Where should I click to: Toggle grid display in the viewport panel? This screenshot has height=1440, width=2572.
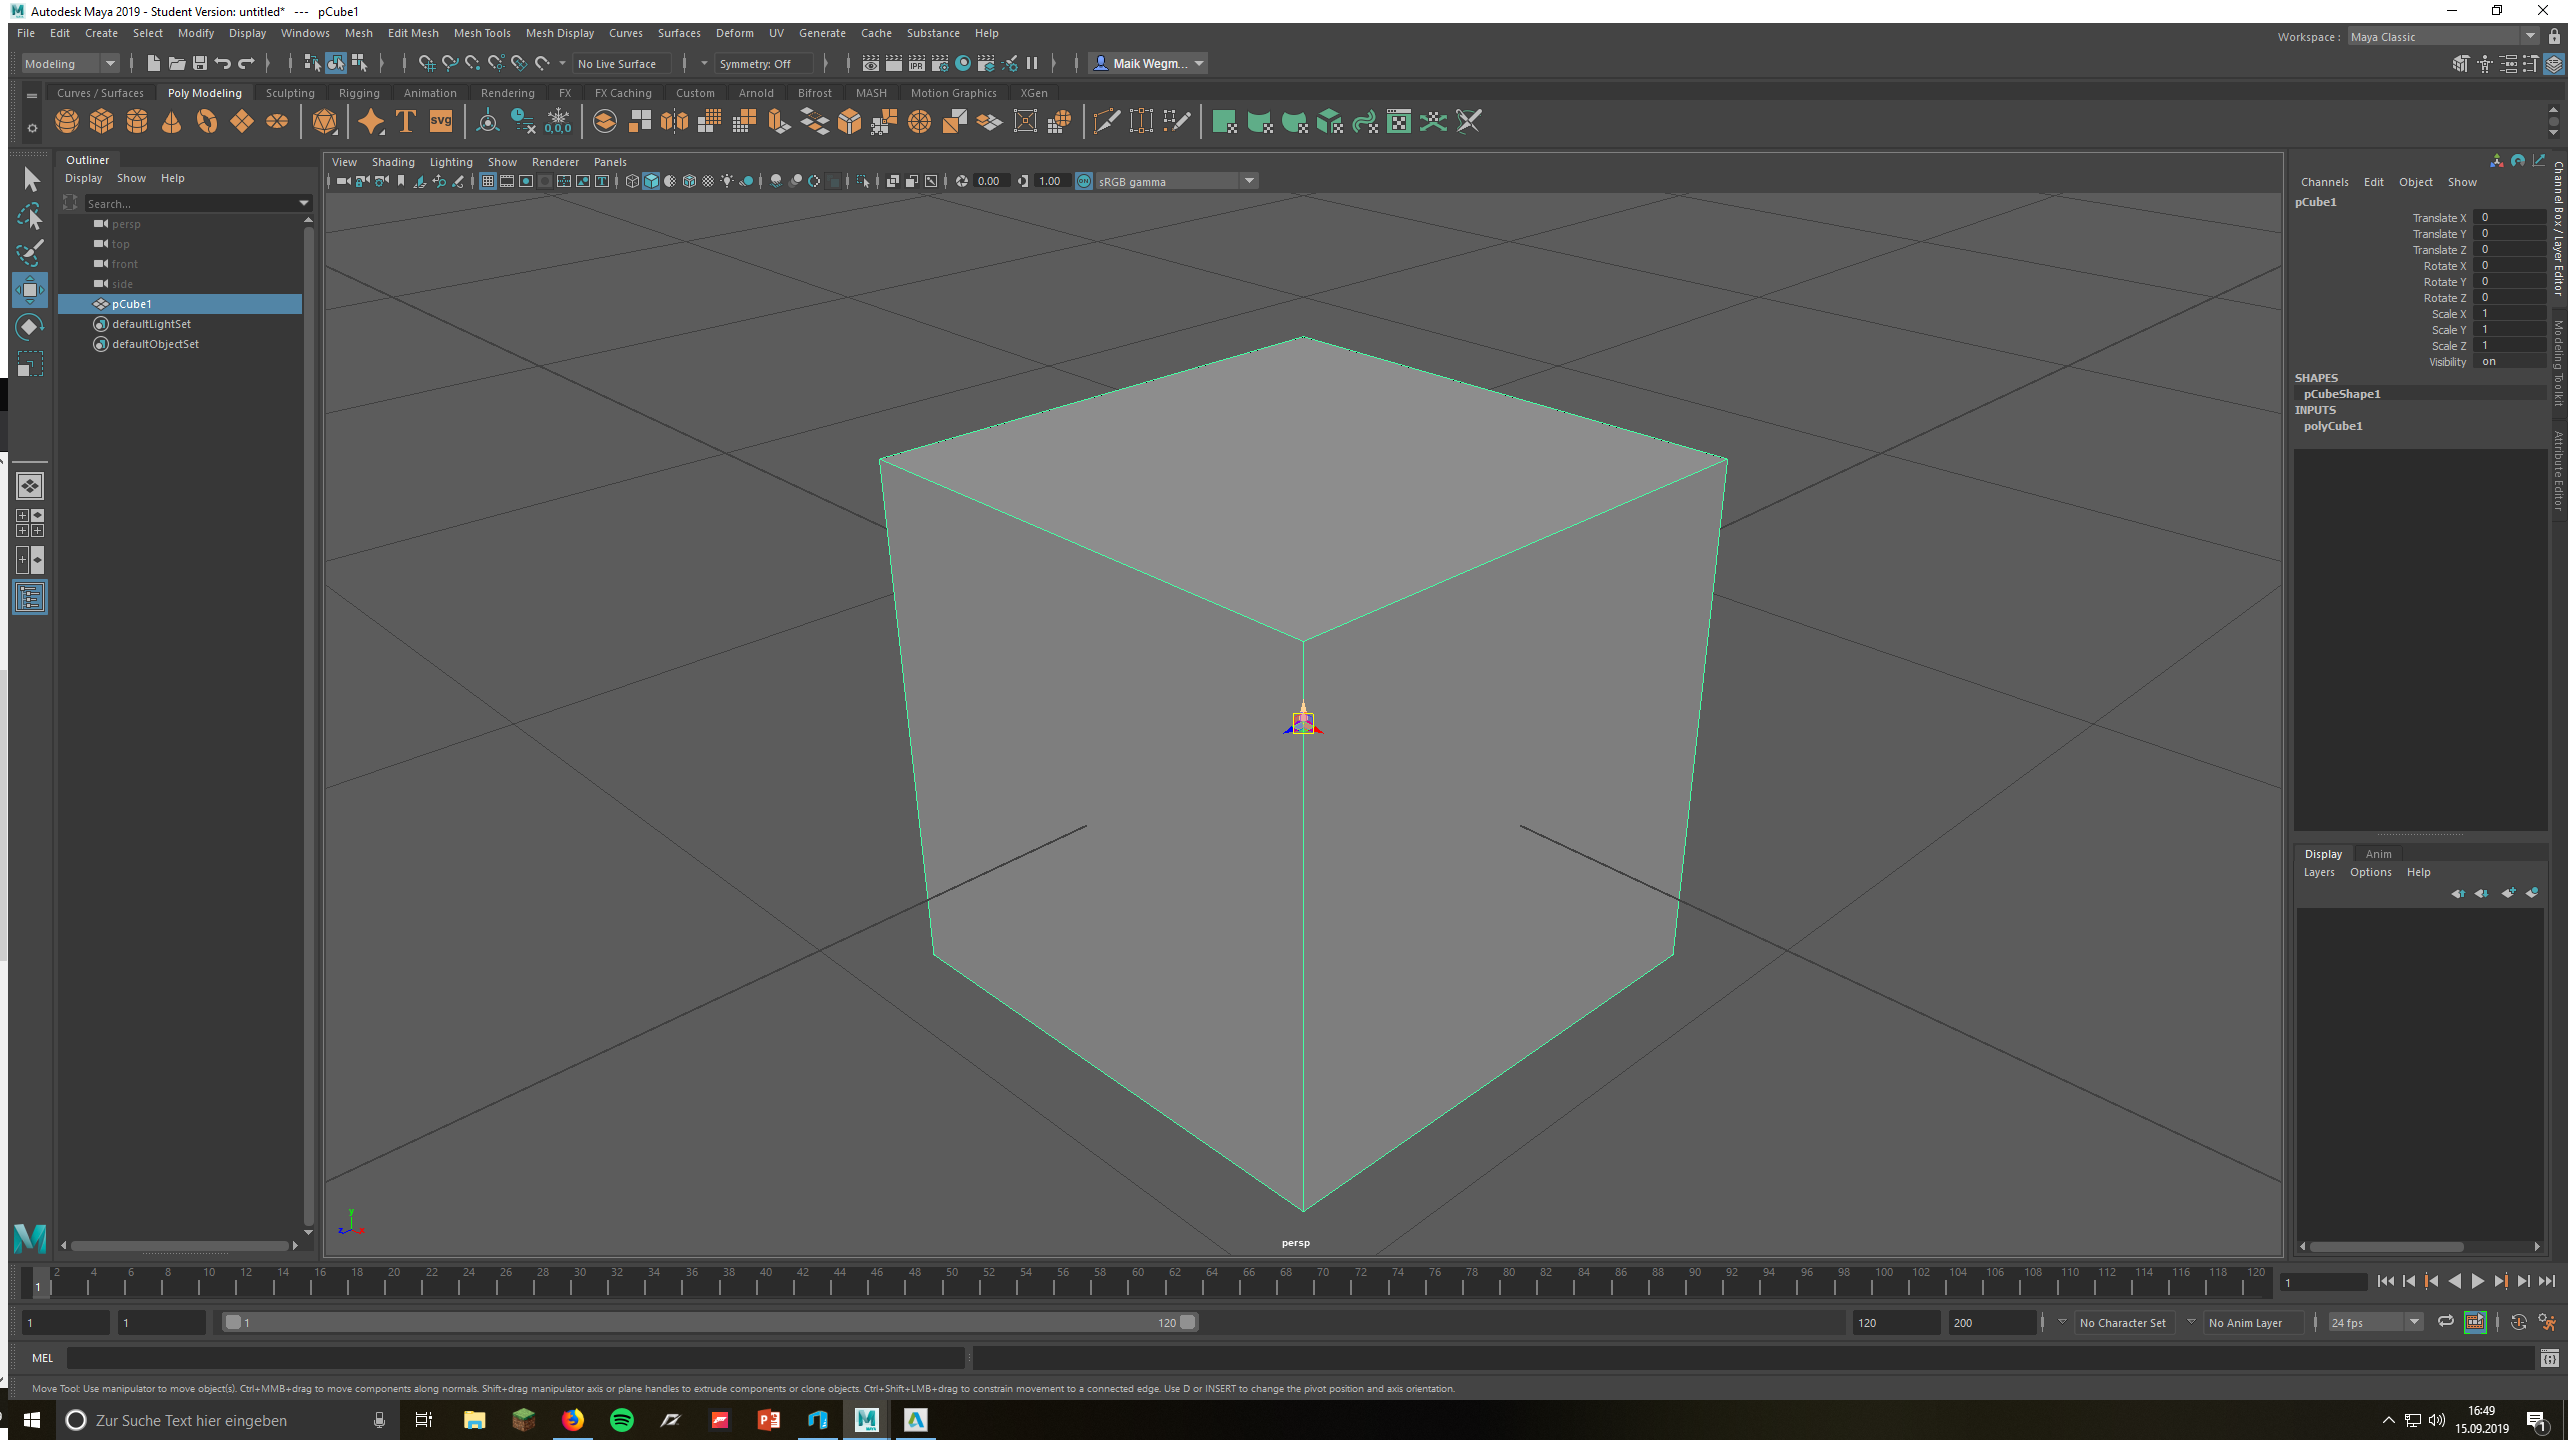pos(488,181)
